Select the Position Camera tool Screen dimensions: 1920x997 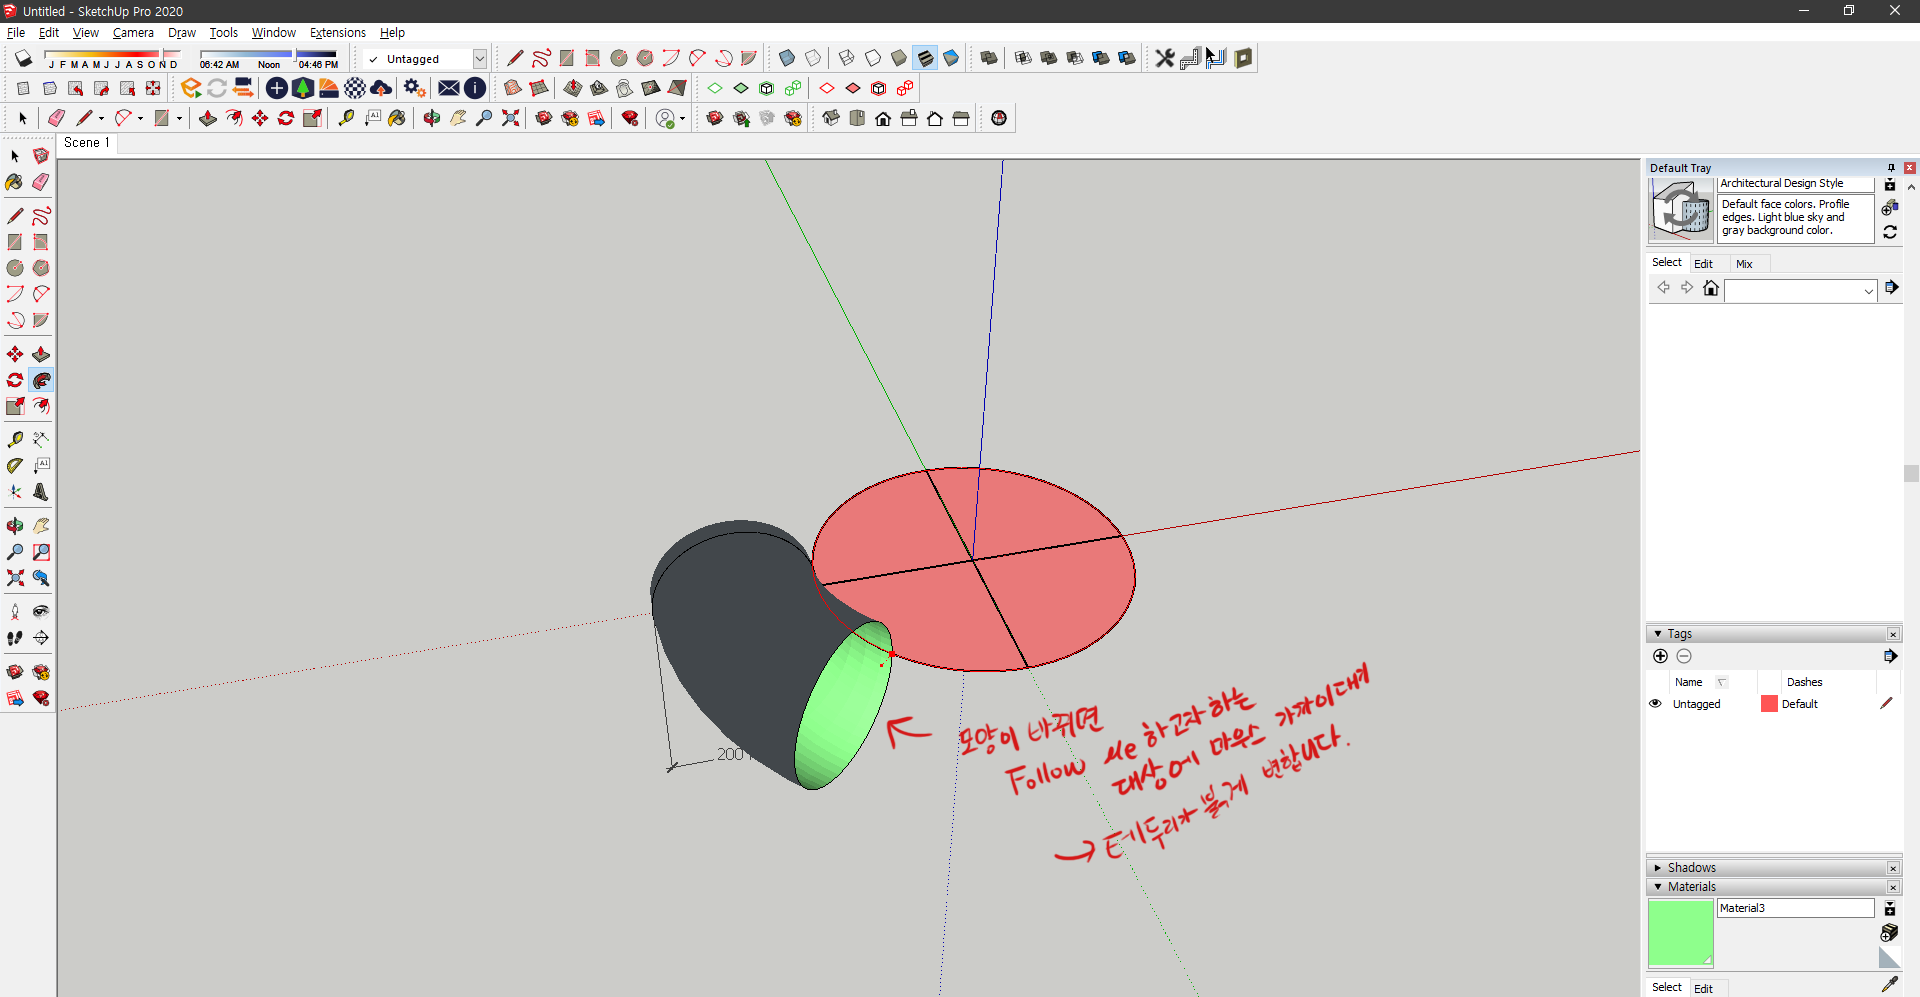(15, 612)
